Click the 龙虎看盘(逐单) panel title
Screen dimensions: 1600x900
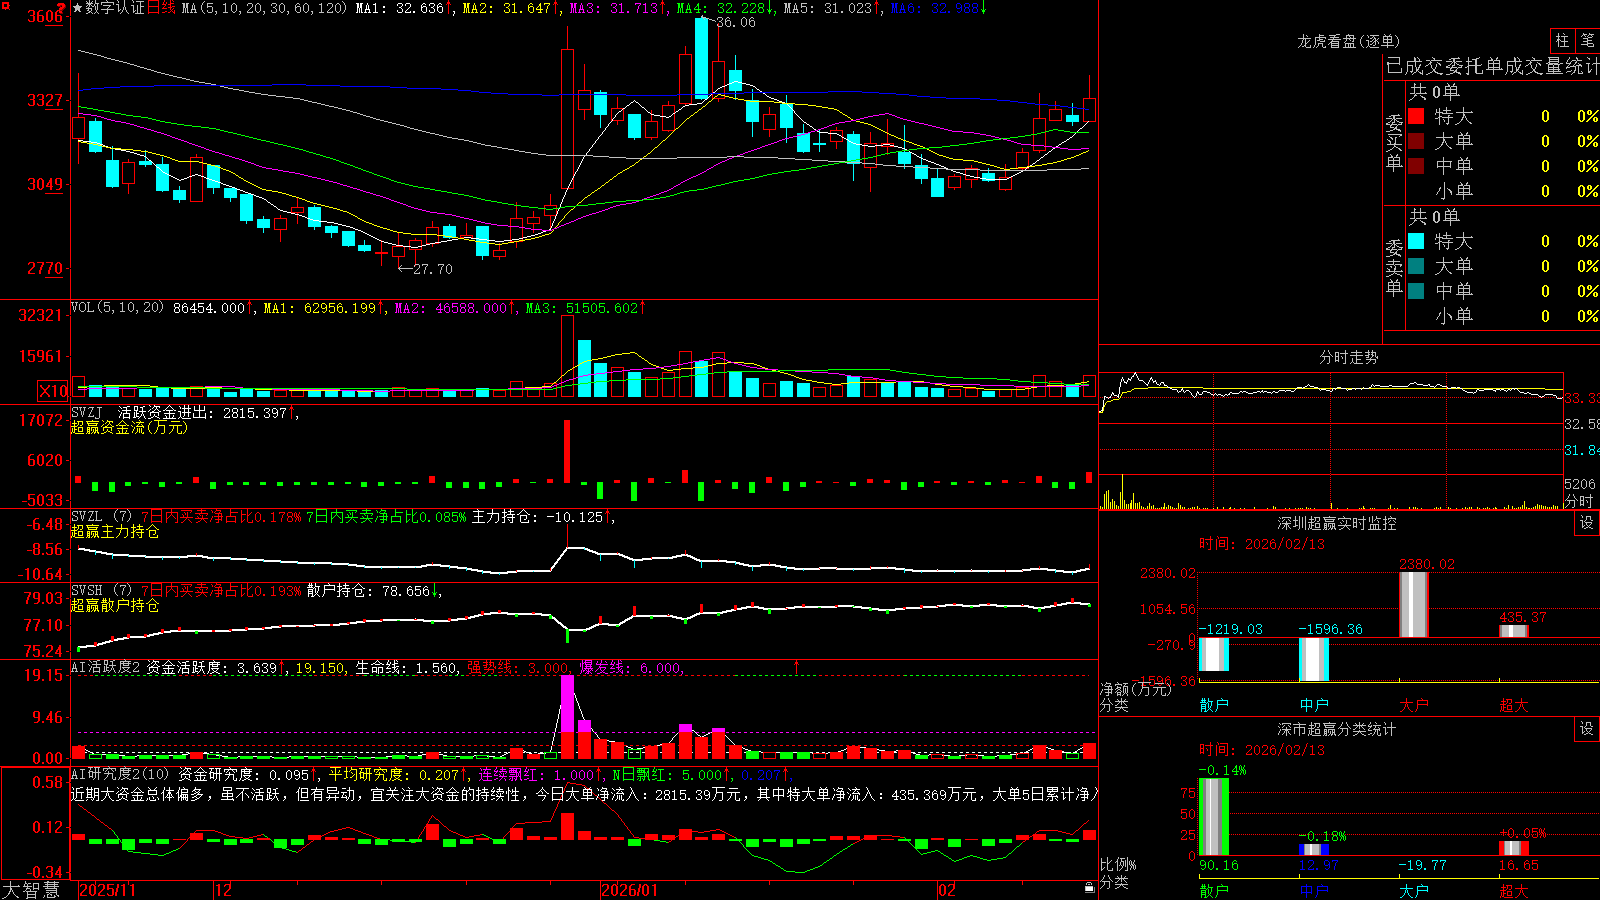pyautogui.click(x=1348, y=41)
